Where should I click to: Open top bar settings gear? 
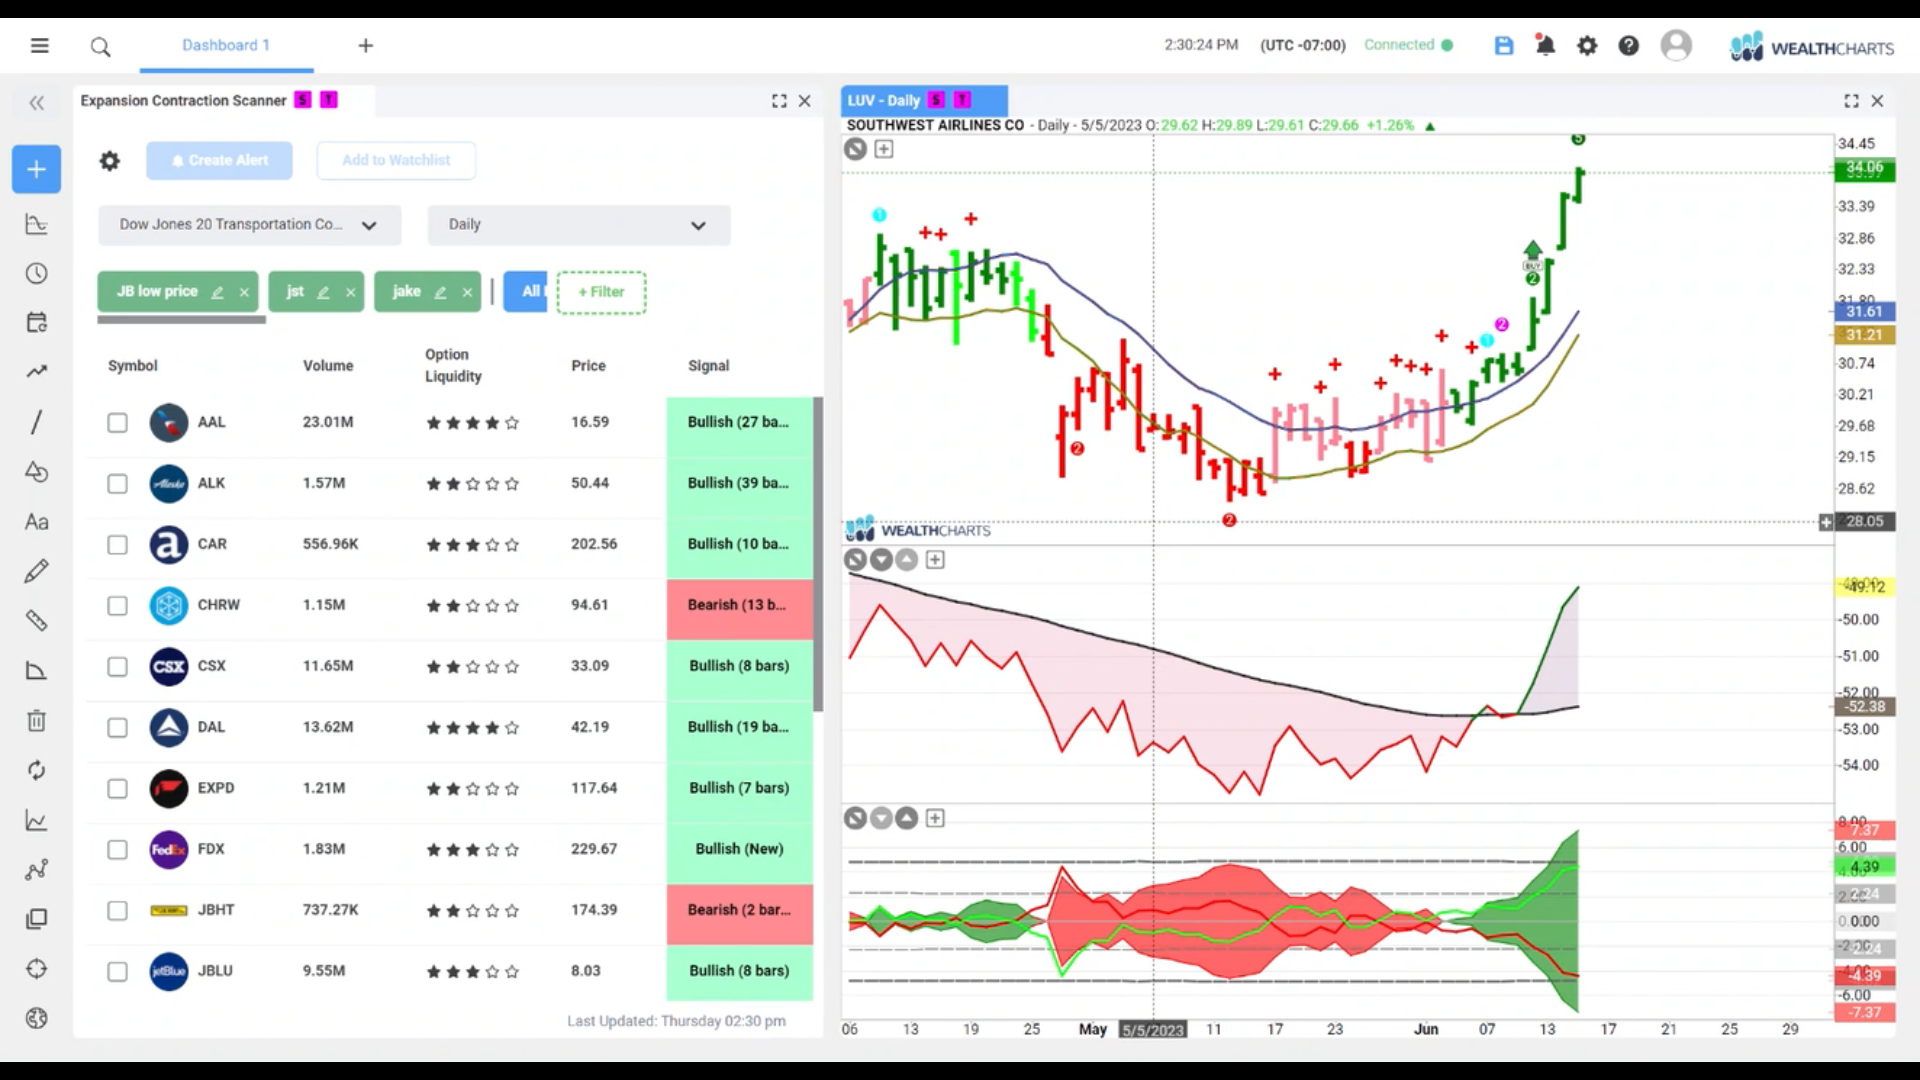click(1587, 45)
